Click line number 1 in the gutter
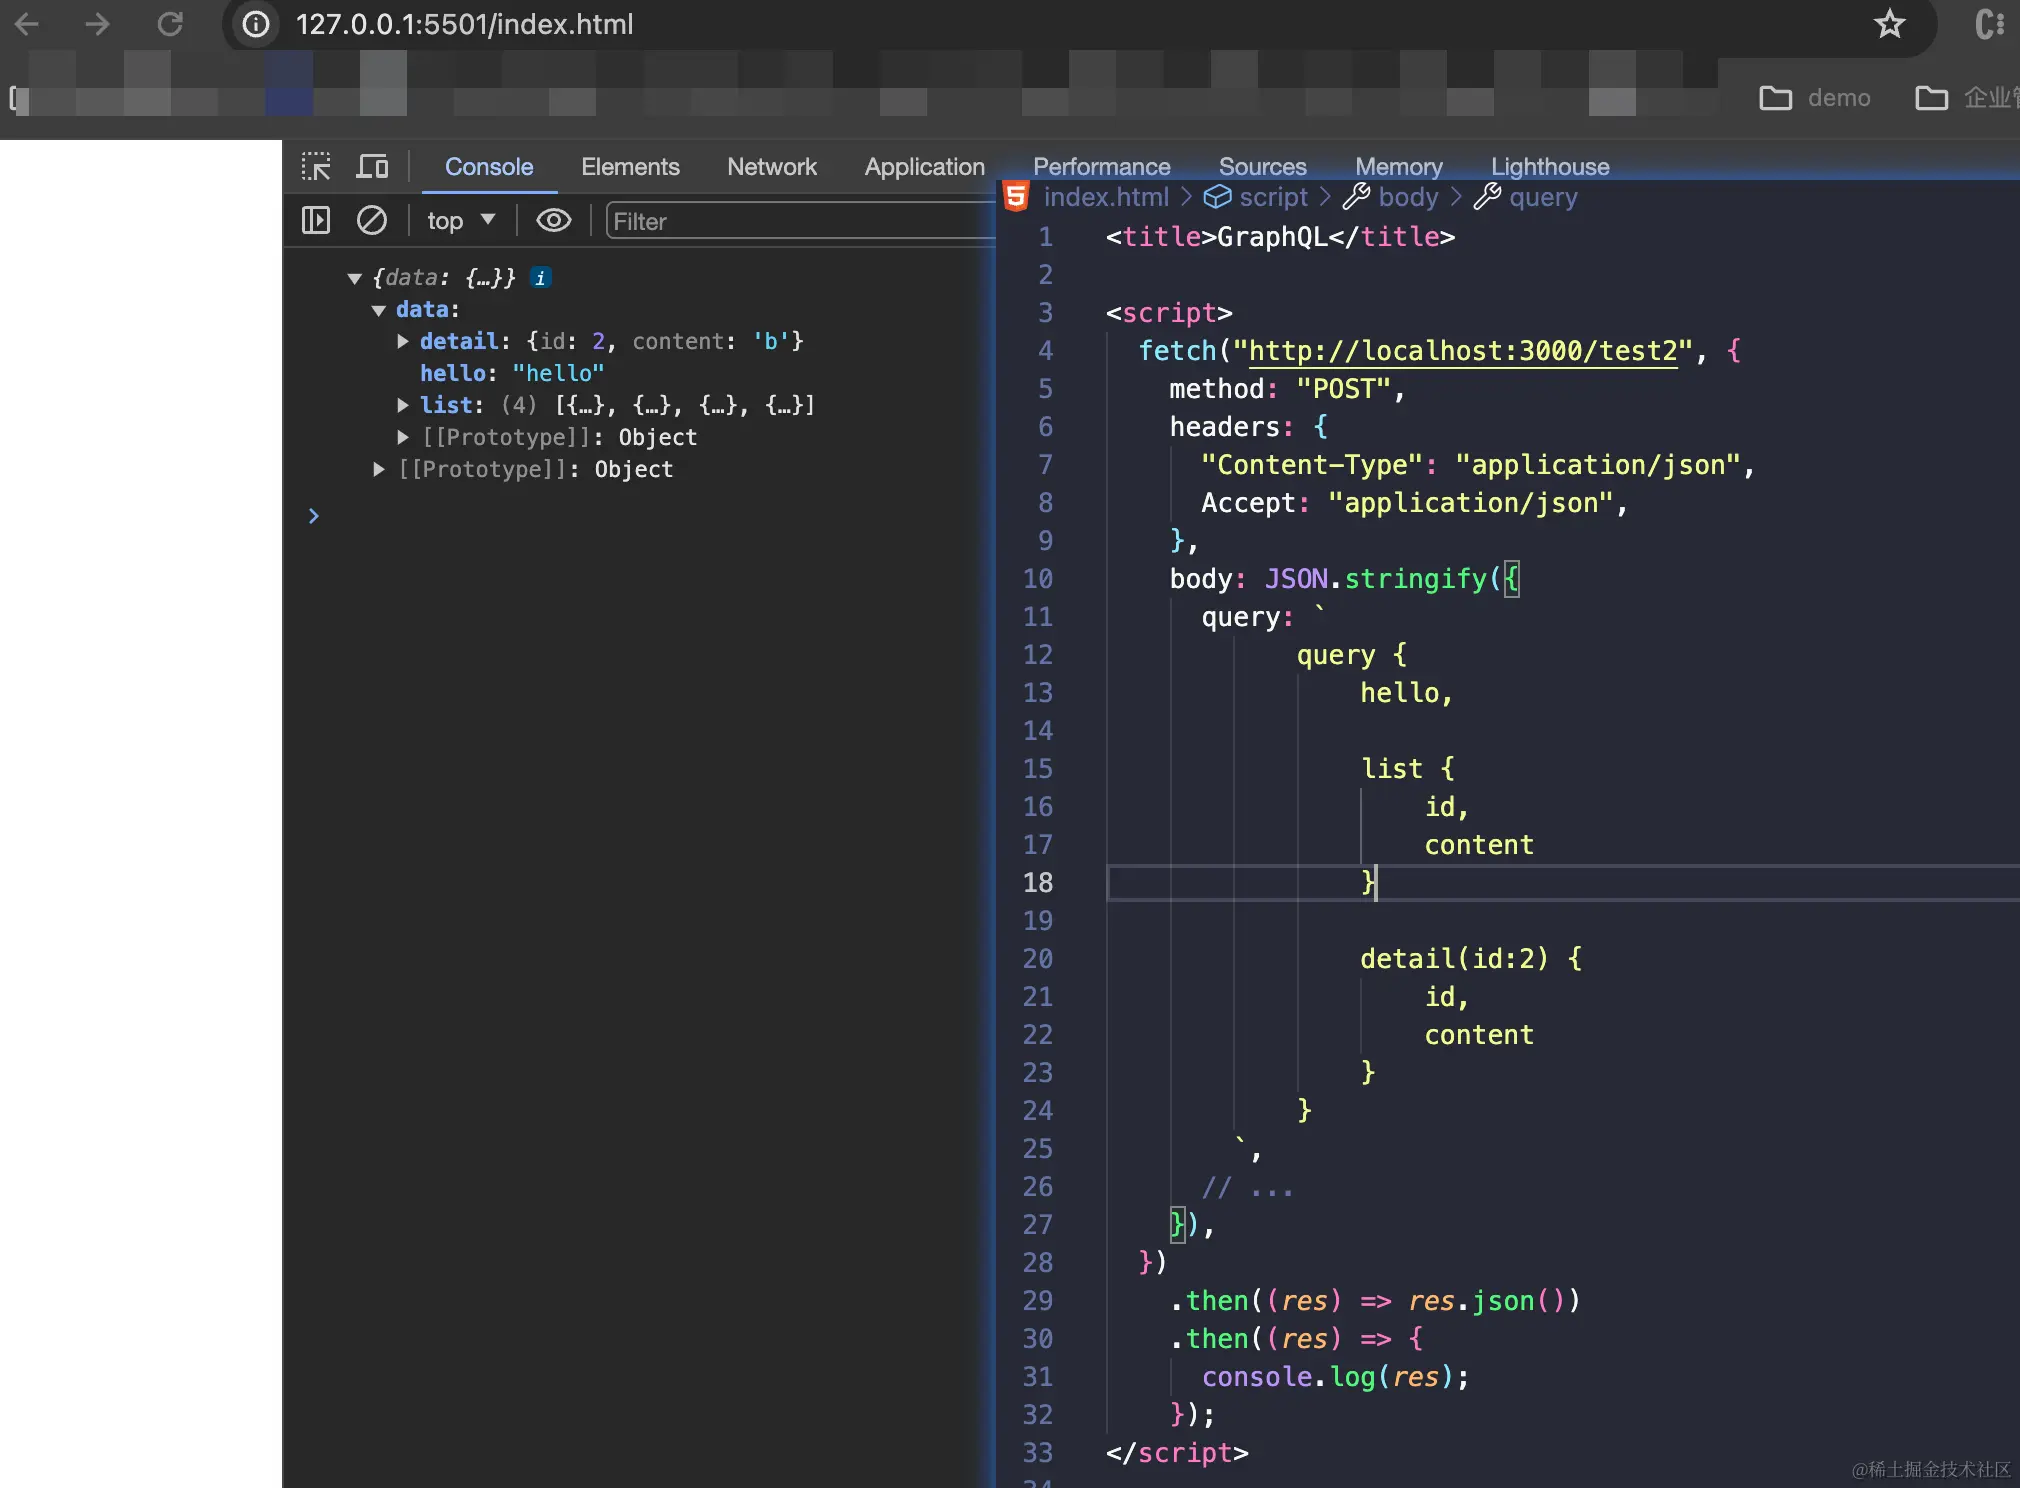Screen dimensions: 2020x1488 point(1046,237)
